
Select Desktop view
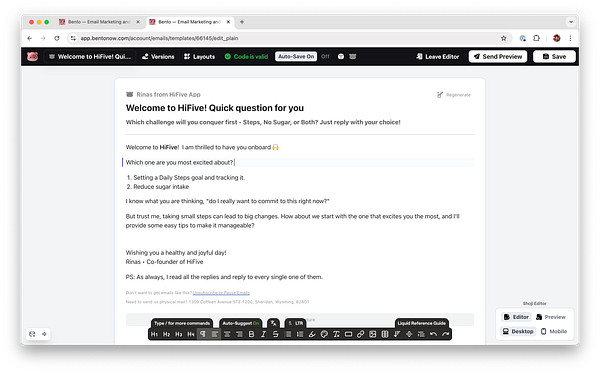518,331
